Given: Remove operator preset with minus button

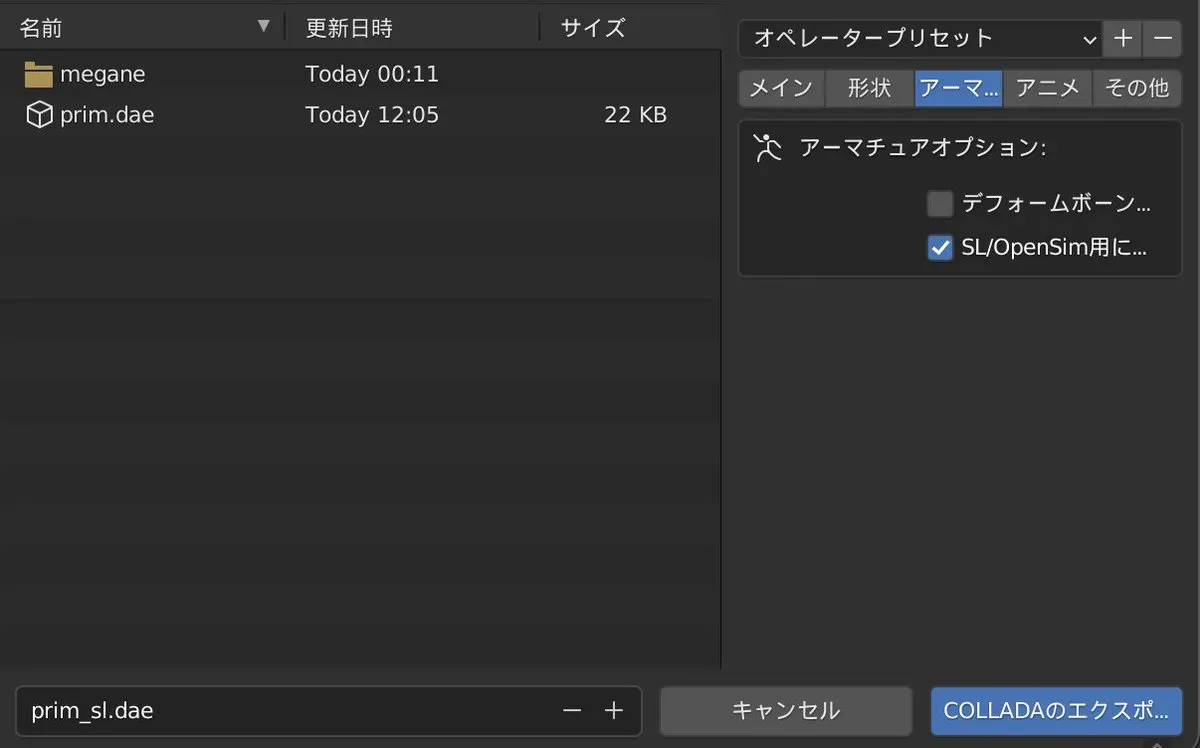Looking at the screenshot, I should [1162, 39].
